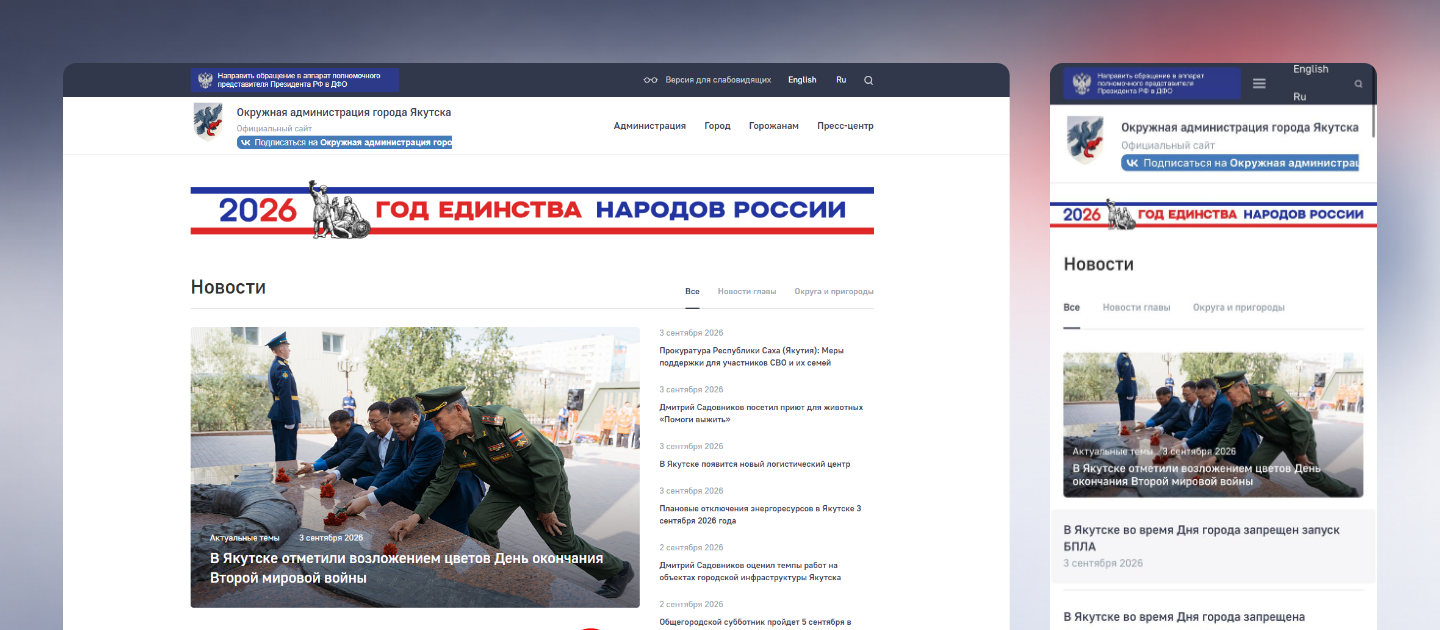Viewport: 1440px width, 630px height.
Task: Click the glasses icon for visually impaired version
Action: coord(650,80)
